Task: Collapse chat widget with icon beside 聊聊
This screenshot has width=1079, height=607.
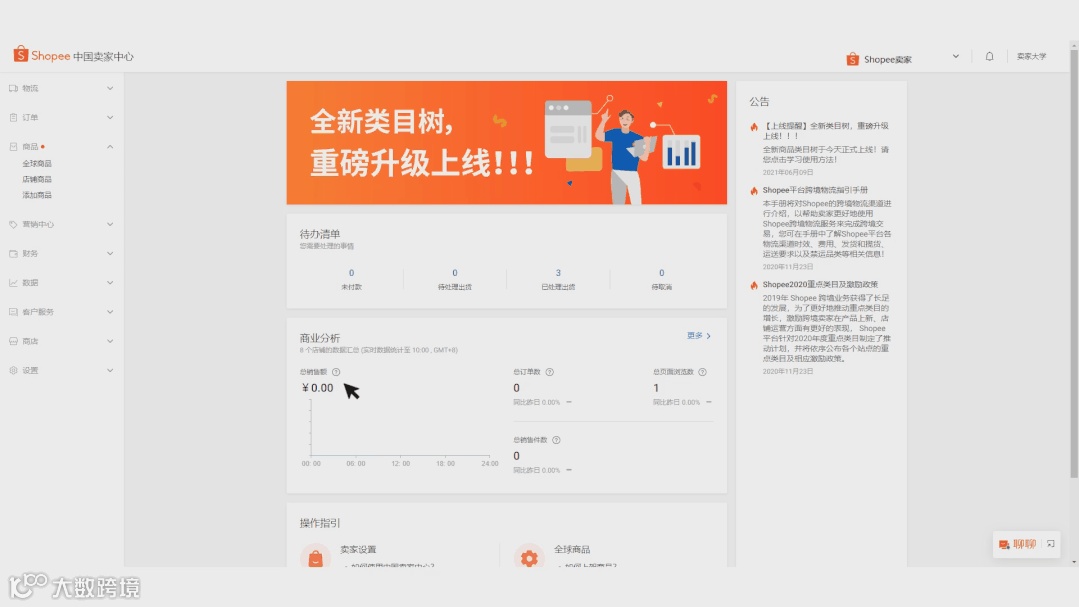Action: point(1051,544)
